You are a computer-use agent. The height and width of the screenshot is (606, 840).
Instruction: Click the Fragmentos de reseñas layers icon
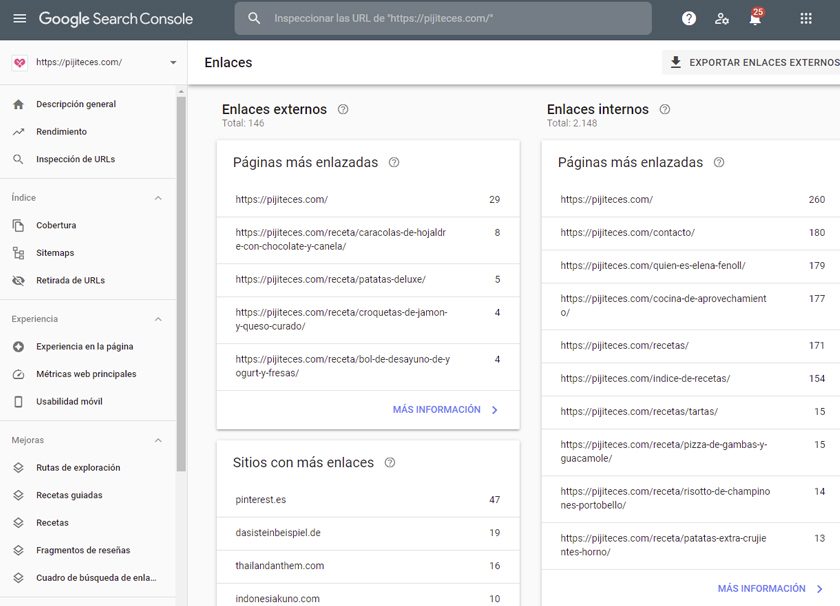(18, 550)
